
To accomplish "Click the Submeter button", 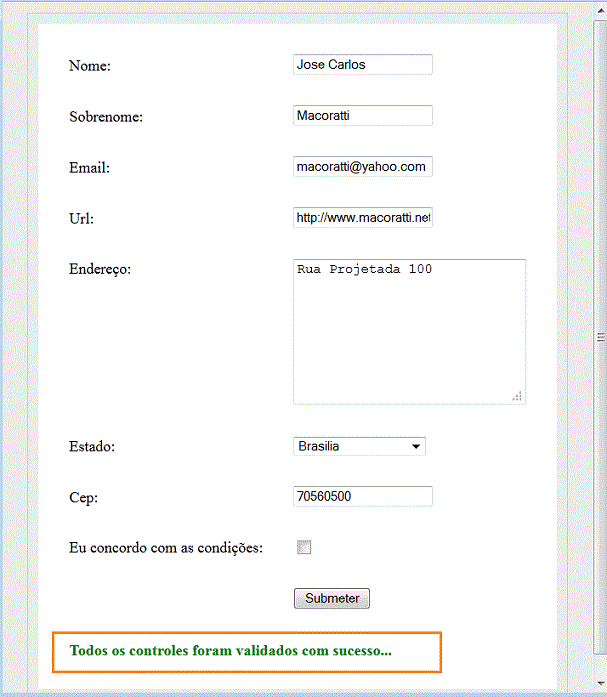I will point(331,598).
